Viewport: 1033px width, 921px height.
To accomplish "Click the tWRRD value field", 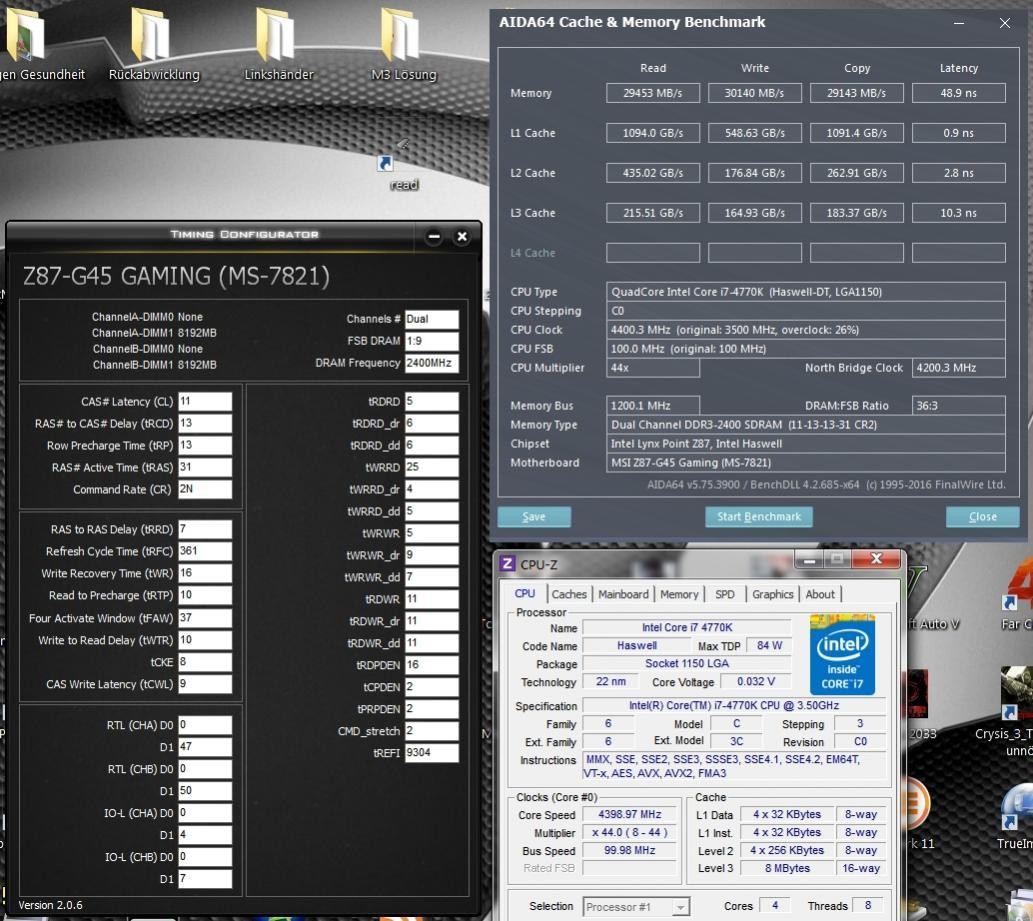I will (432, 467).
